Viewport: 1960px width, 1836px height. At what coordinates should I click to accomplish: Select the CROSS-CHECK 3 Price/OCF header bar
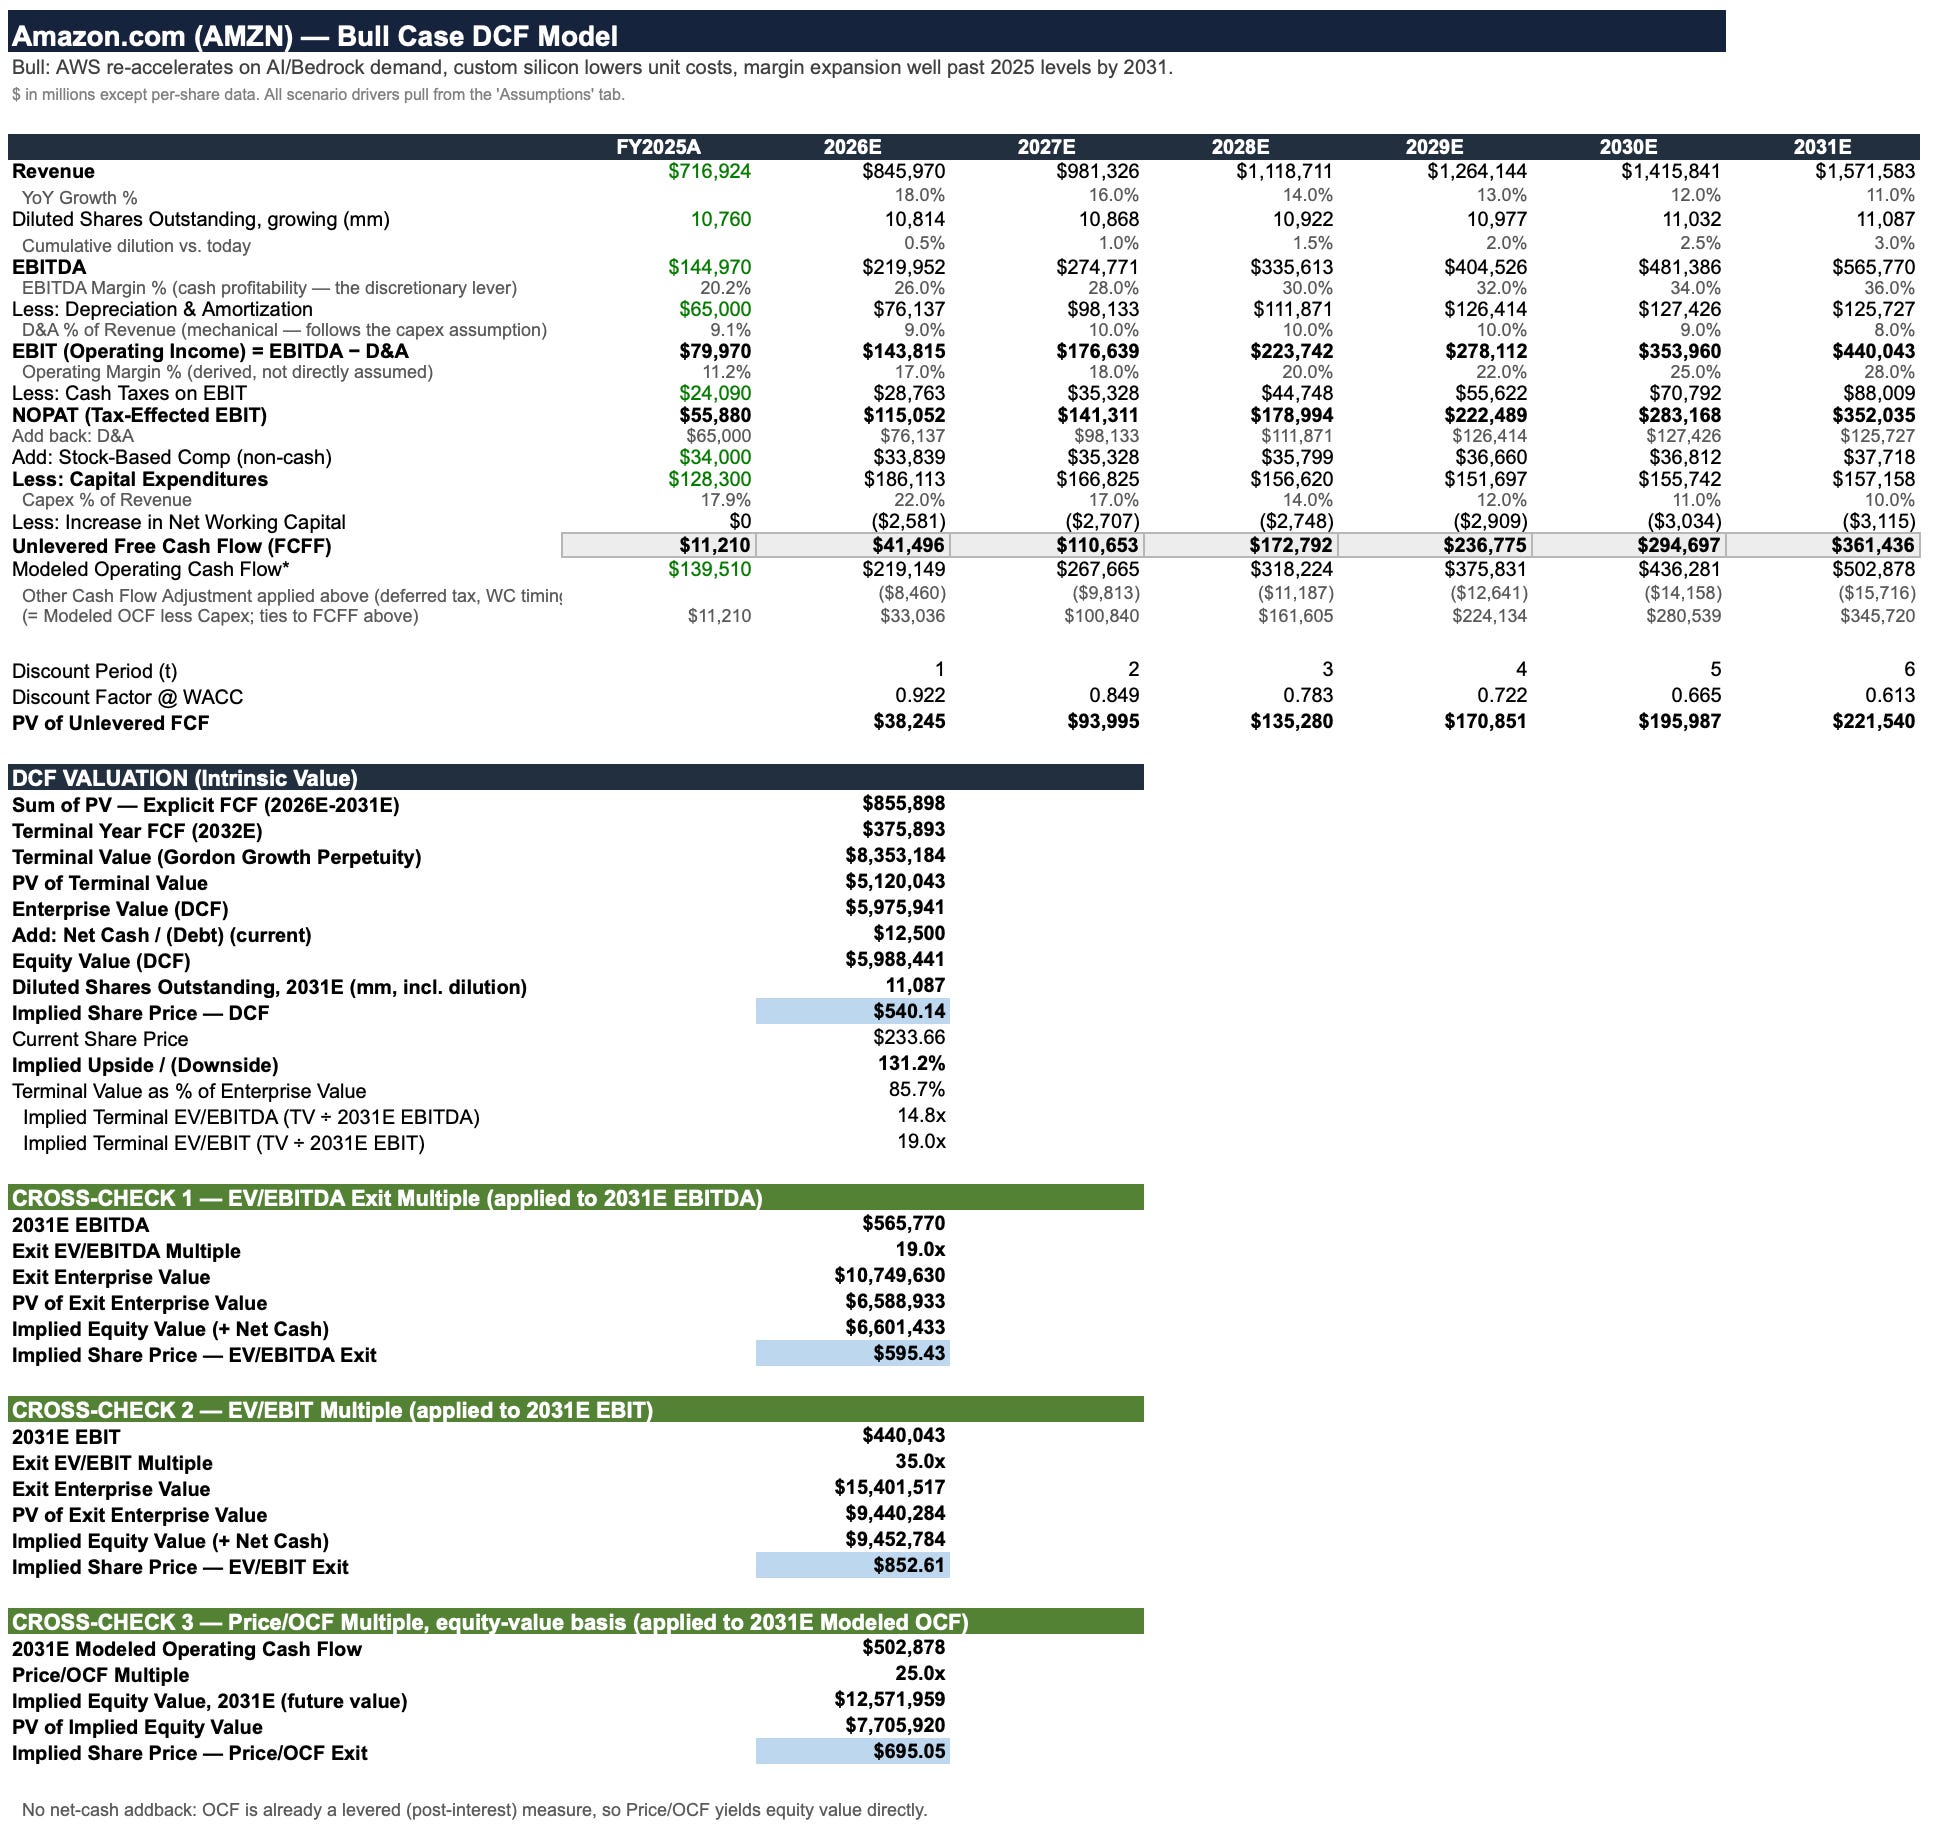tap(575, 1621)
